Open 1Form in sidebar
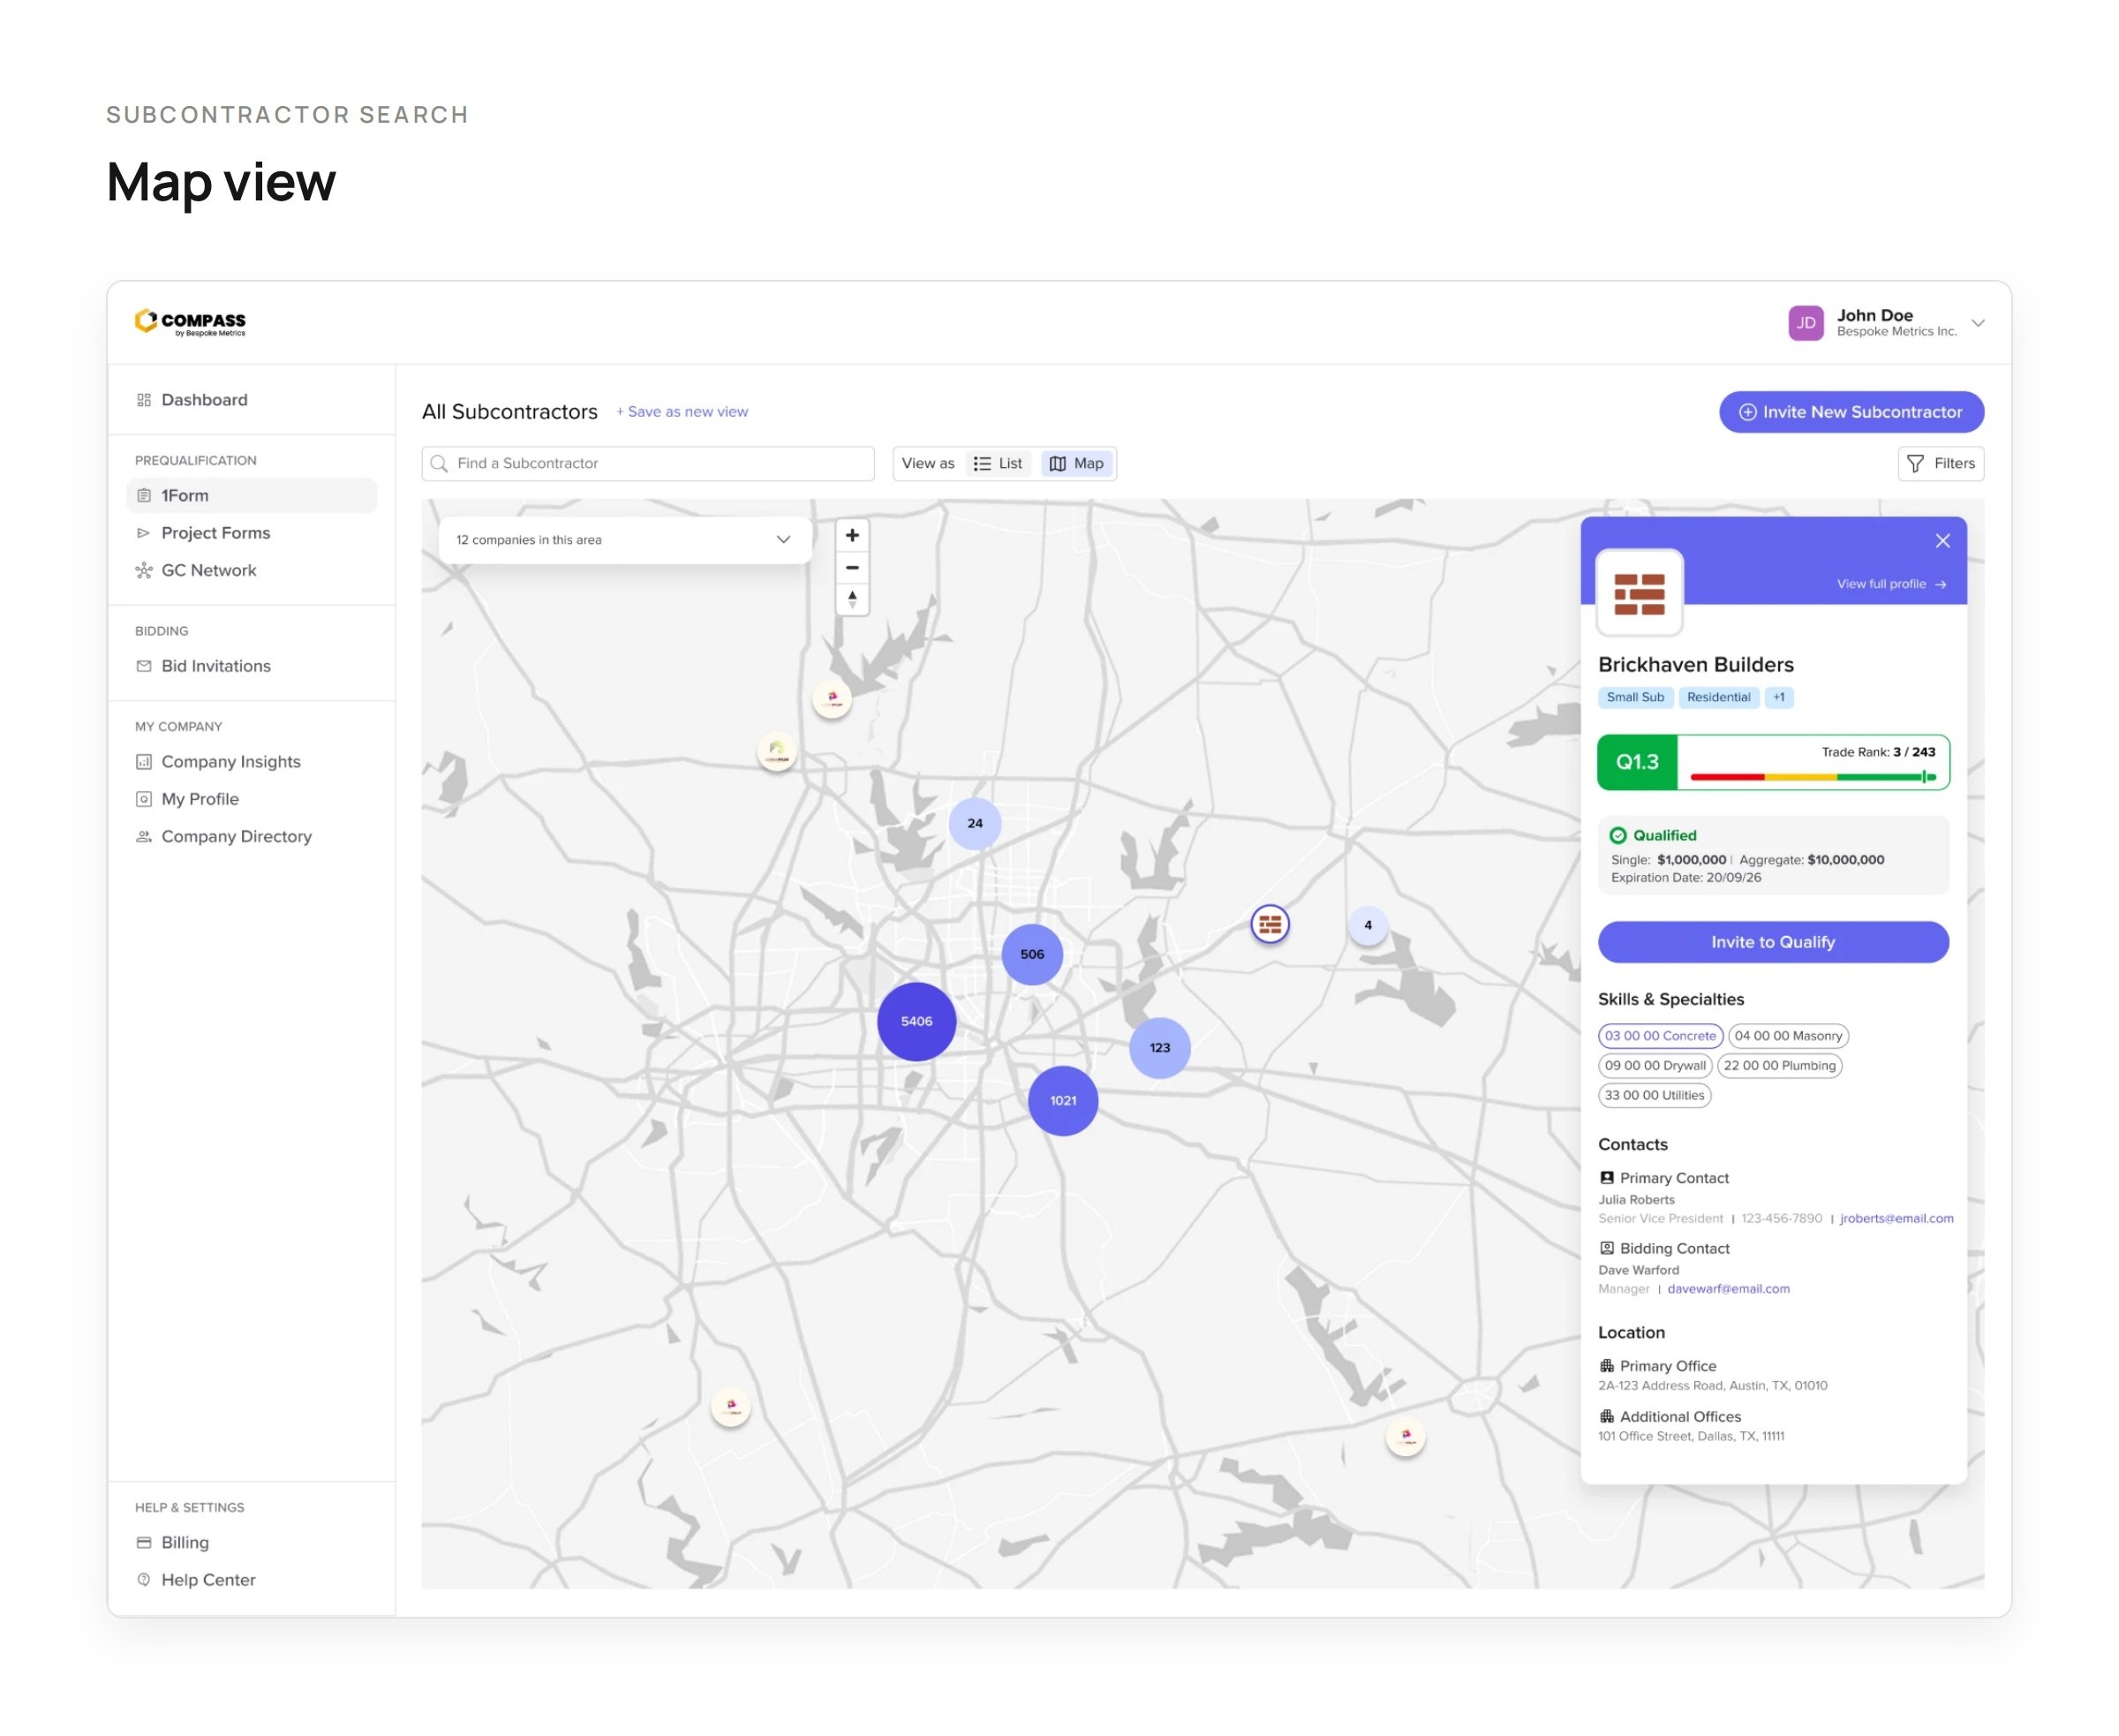Image resolution: width=2119 pixels, height=1736 pixels. 251,496
